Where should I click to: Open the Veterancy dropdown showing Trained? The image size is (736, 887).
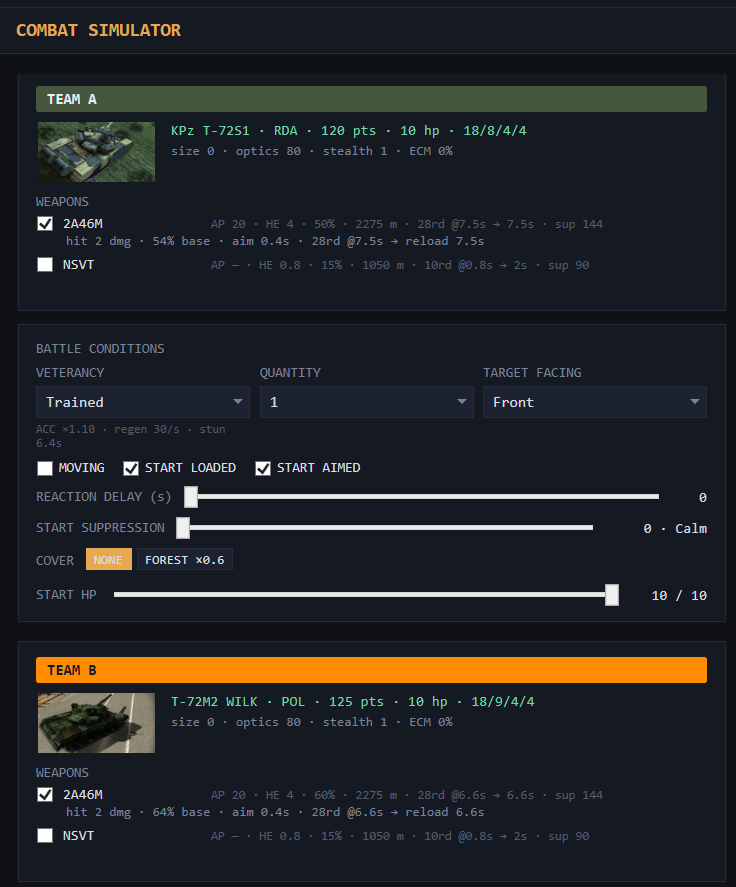(x=143, y=402)
